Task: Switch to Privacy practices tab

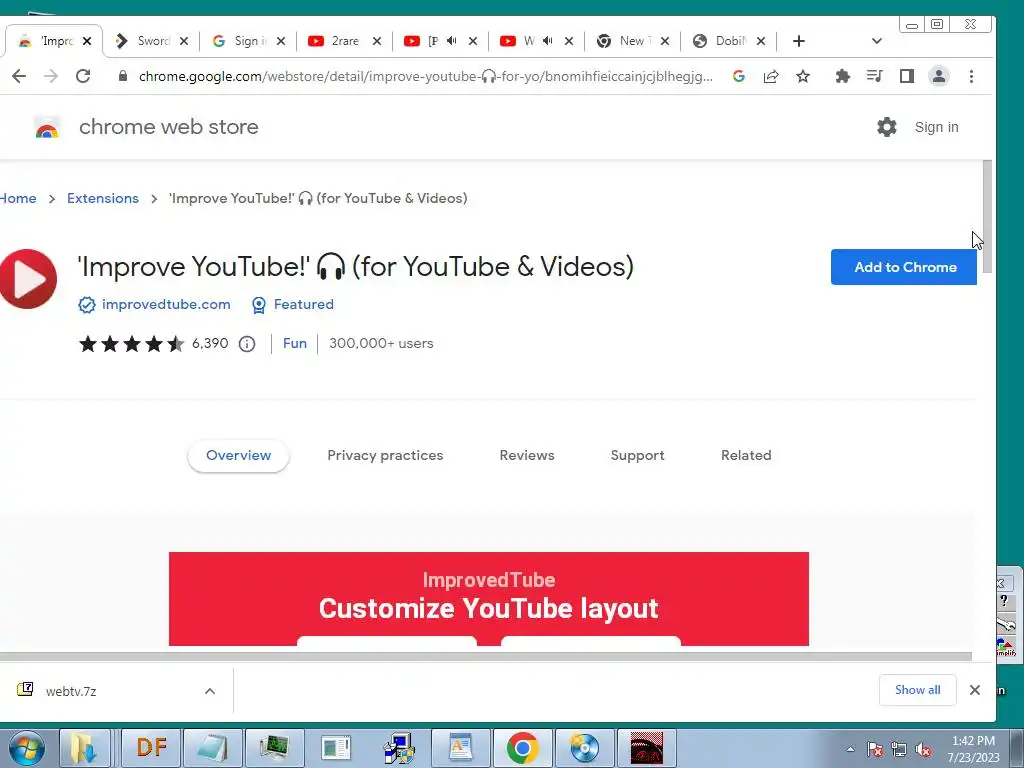Action: click(385, 455)
